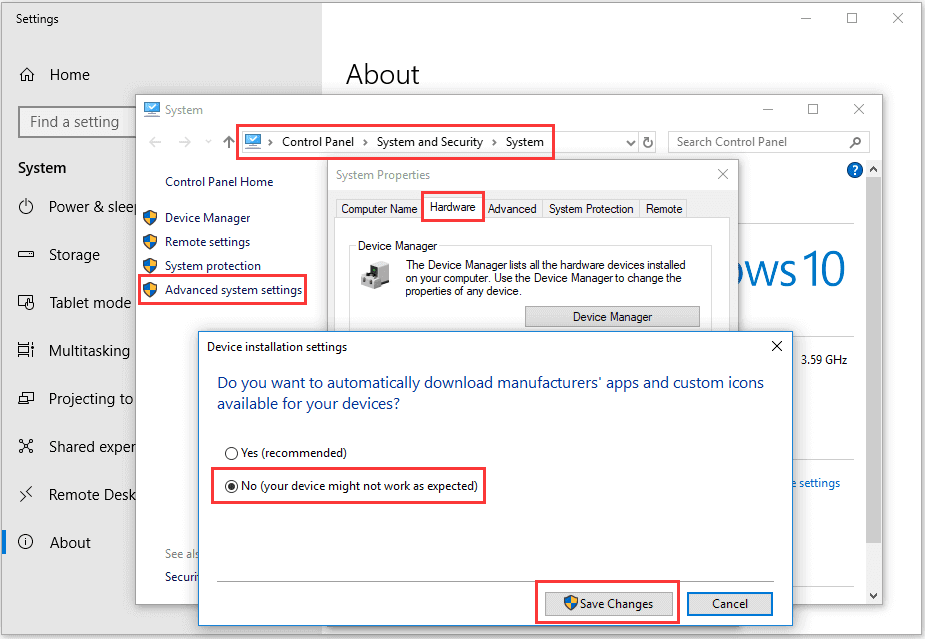The width and height of the screenshot is (925, 639).
Task: Switch to the Hardware tab
Action: coord(452,208)
